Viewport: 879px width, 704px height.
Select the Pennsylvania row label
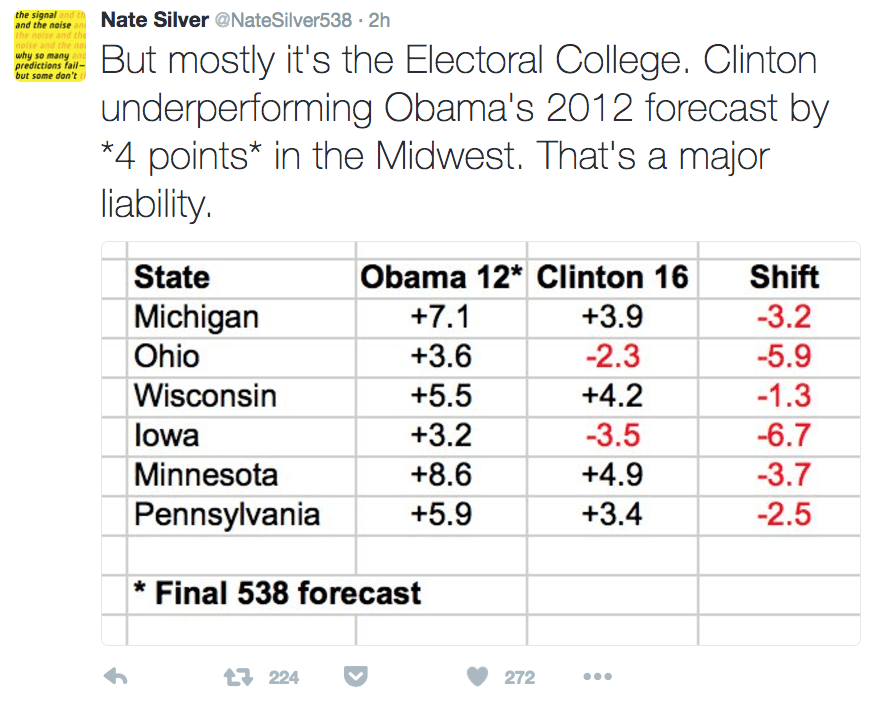(227, 515)
